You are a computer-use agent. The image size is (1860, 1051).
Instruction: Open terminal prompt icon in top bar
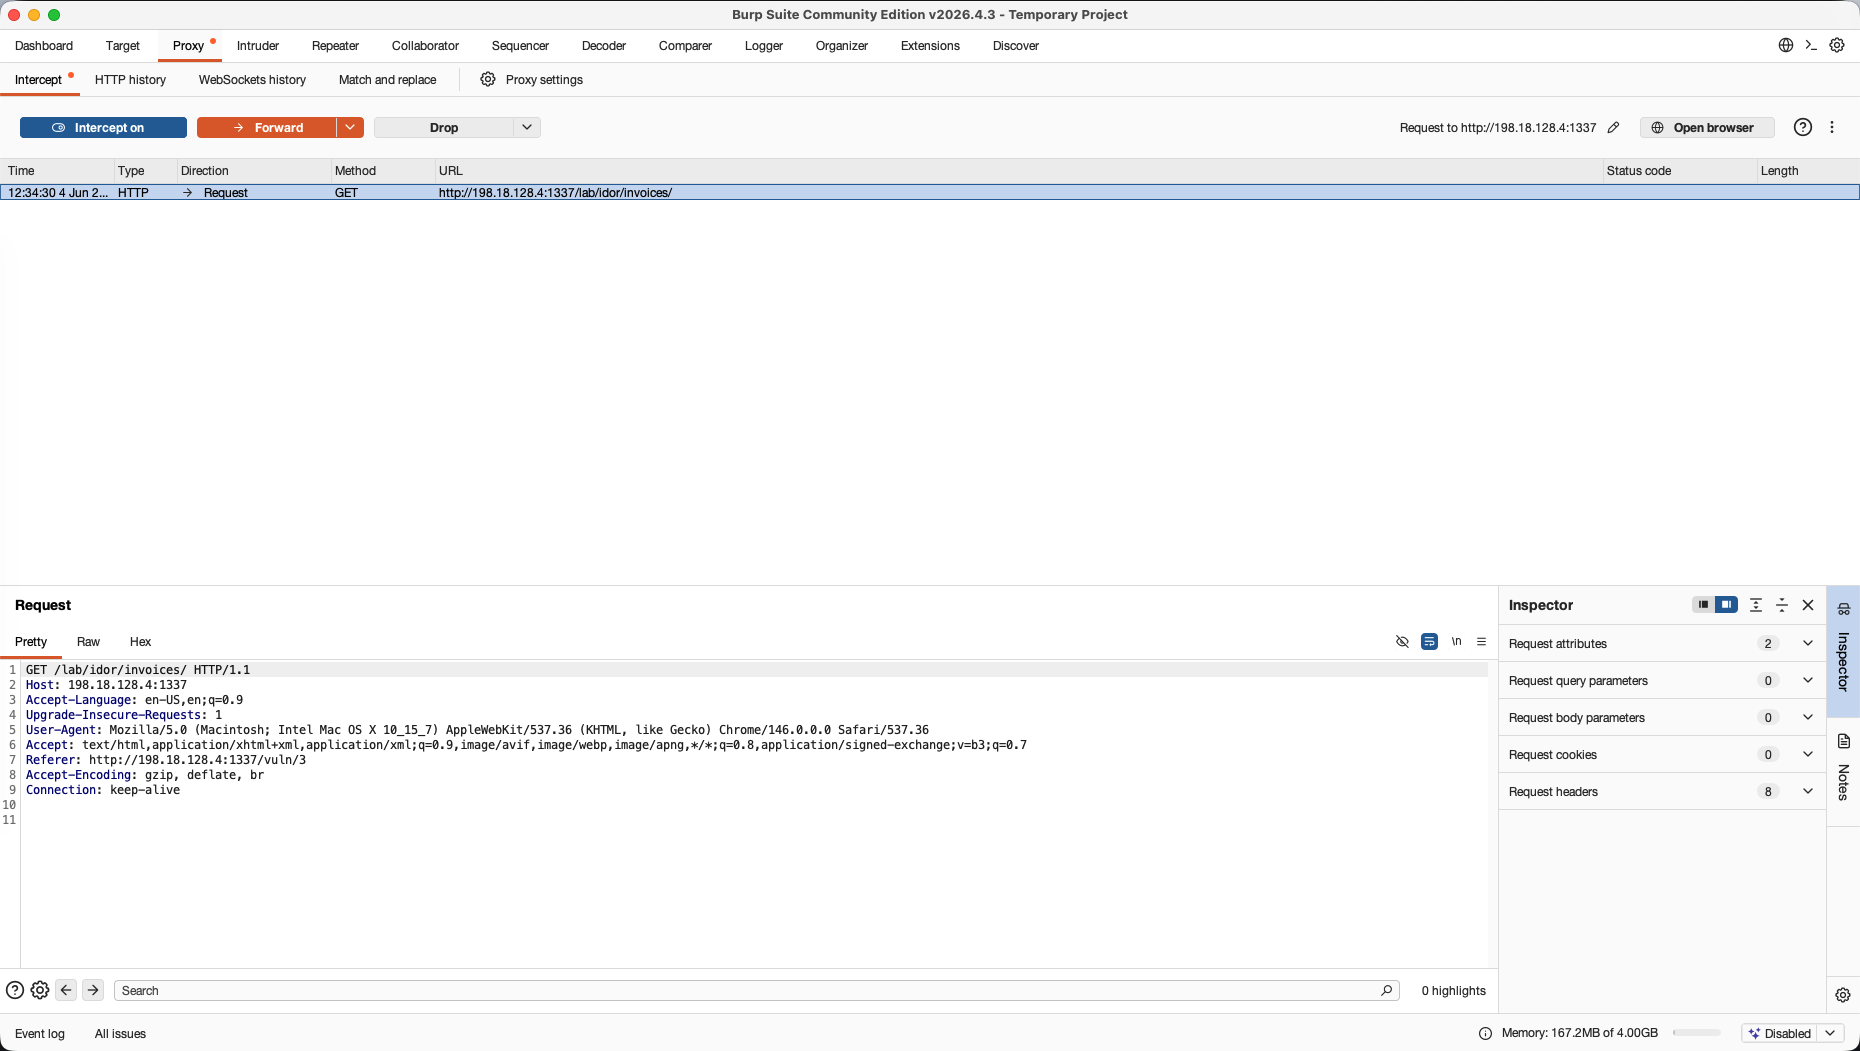tap(1811, 45)
